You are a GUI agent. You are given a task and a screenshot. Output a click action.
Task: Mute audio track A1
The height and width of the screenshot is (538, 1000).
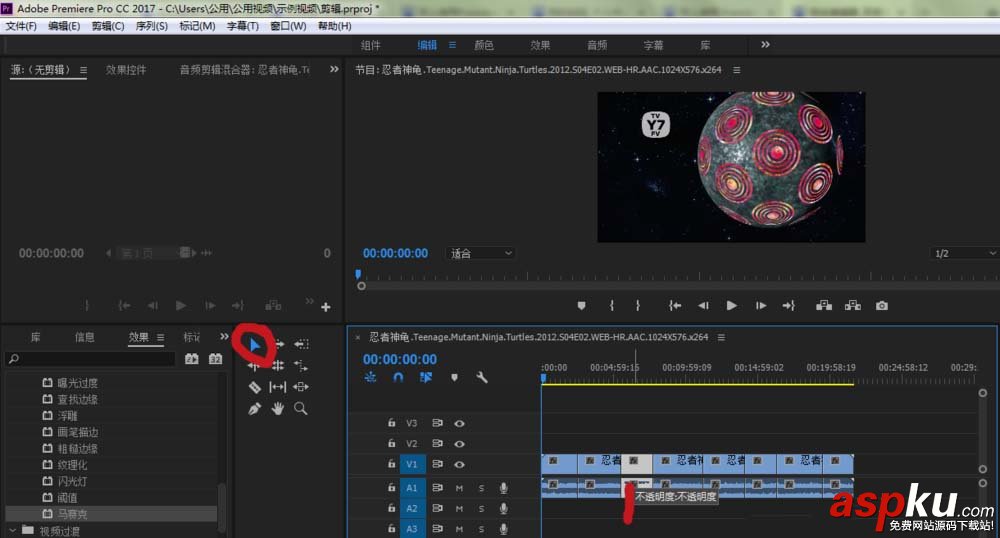tap(459, 488)
